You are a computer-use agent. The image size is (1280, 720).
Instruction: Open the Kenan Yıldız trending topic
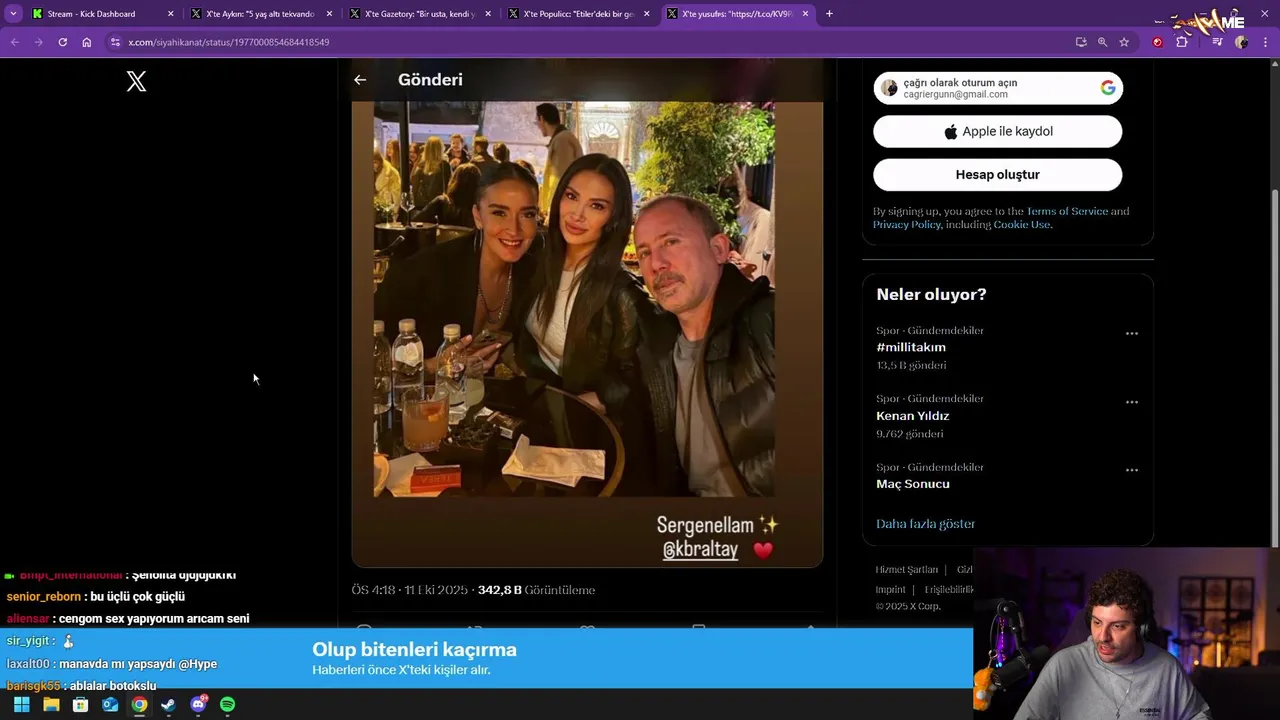coord(913,416)
